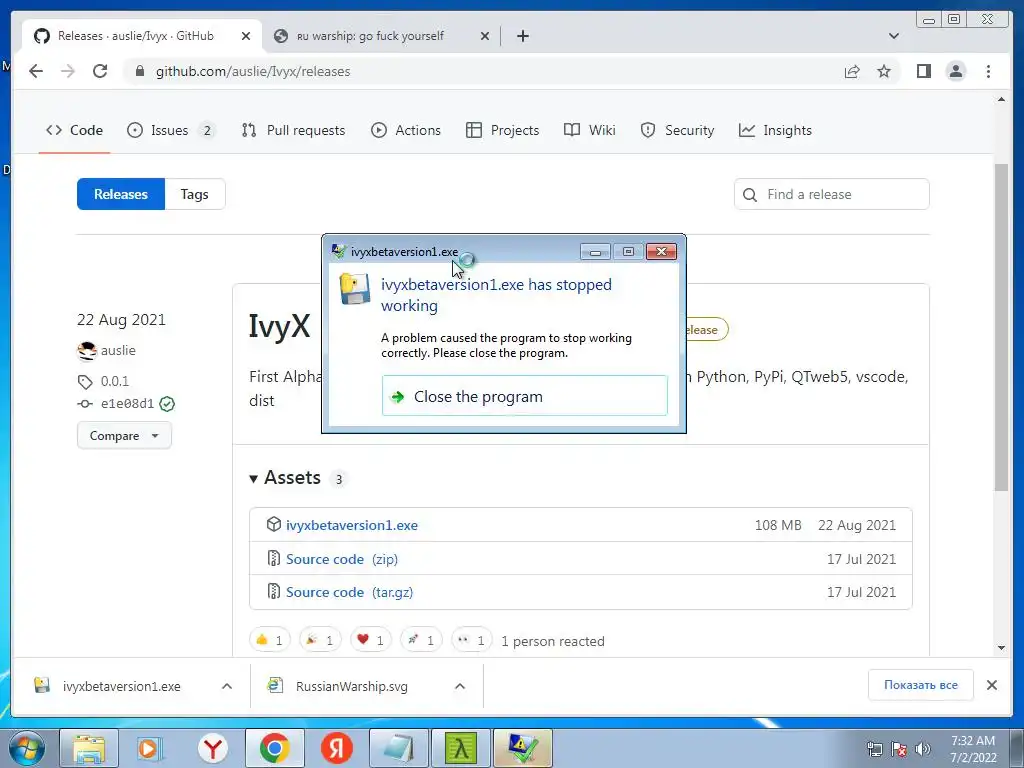Open the share page icon
This screenshot has height=768, width=1024.
click(x=852, y=71)
